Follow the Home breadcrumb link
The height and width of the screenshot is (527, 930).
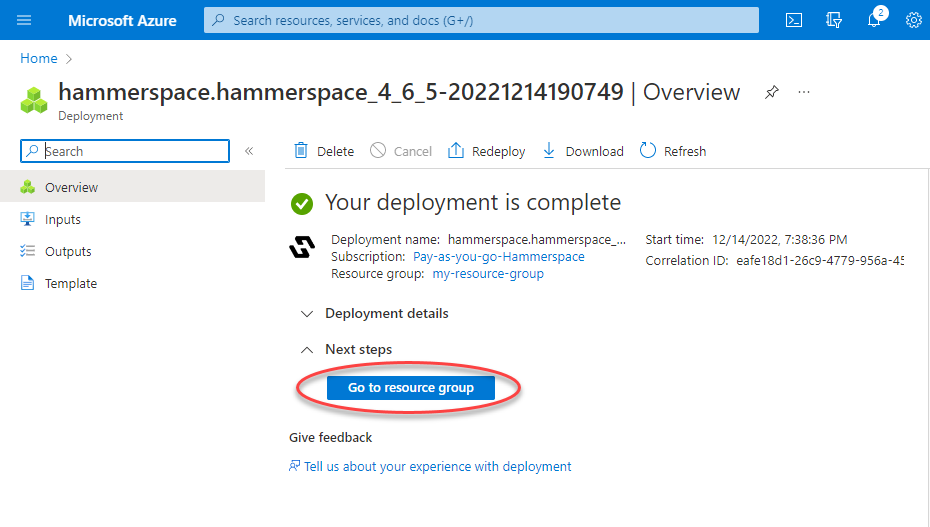(39, 59)
